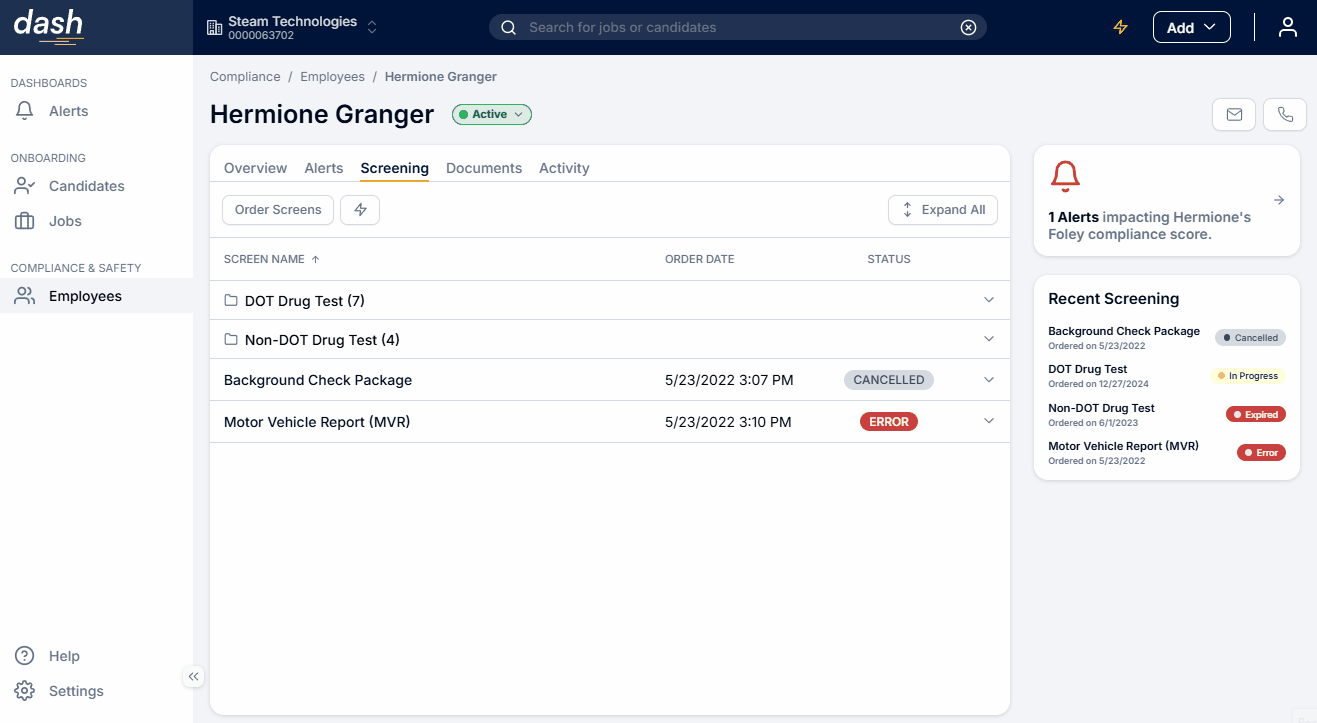1317x723 pixels.
Task: Open the user account icon top right
Action: [x=1287, y=27]
